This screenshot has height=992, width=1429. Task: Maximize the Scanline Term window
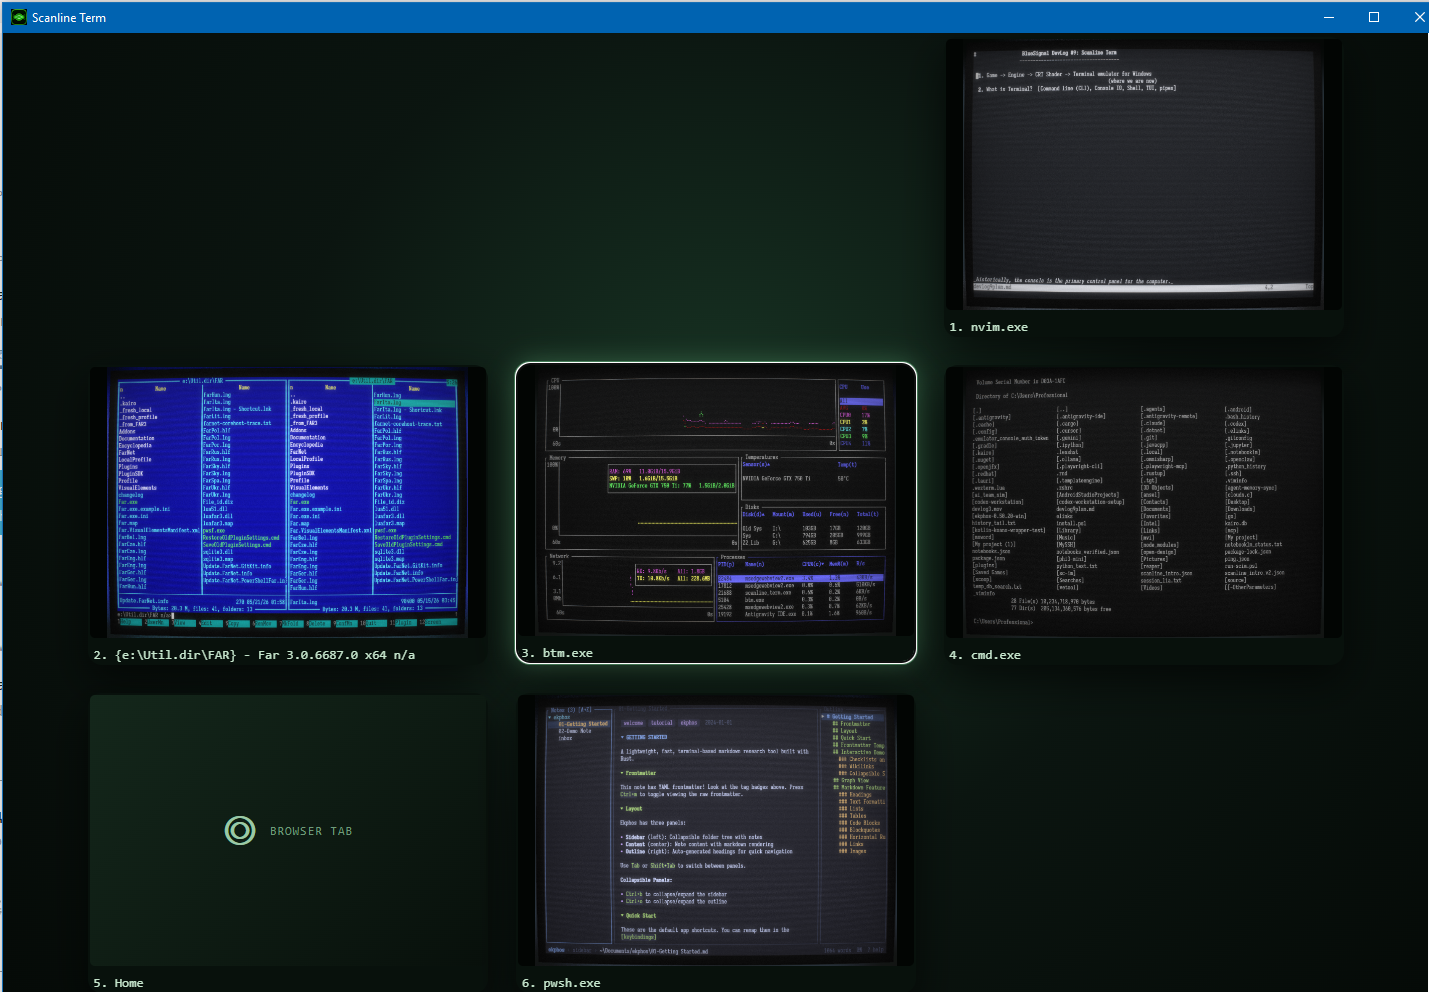1374,17
